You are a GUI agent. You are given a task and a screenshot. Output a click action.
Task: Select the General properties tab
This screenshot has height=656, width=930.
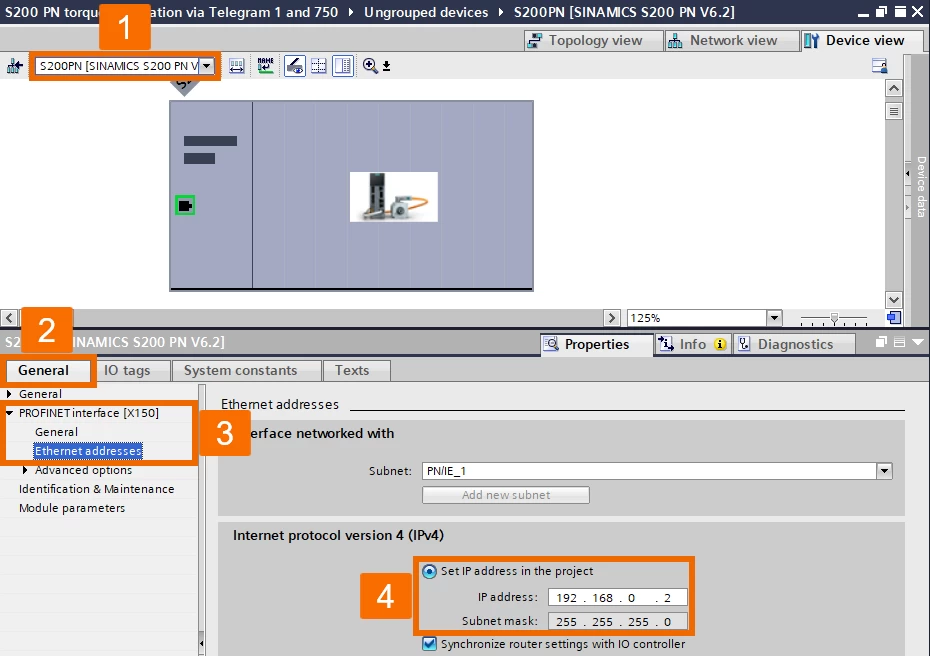[48, 371]
